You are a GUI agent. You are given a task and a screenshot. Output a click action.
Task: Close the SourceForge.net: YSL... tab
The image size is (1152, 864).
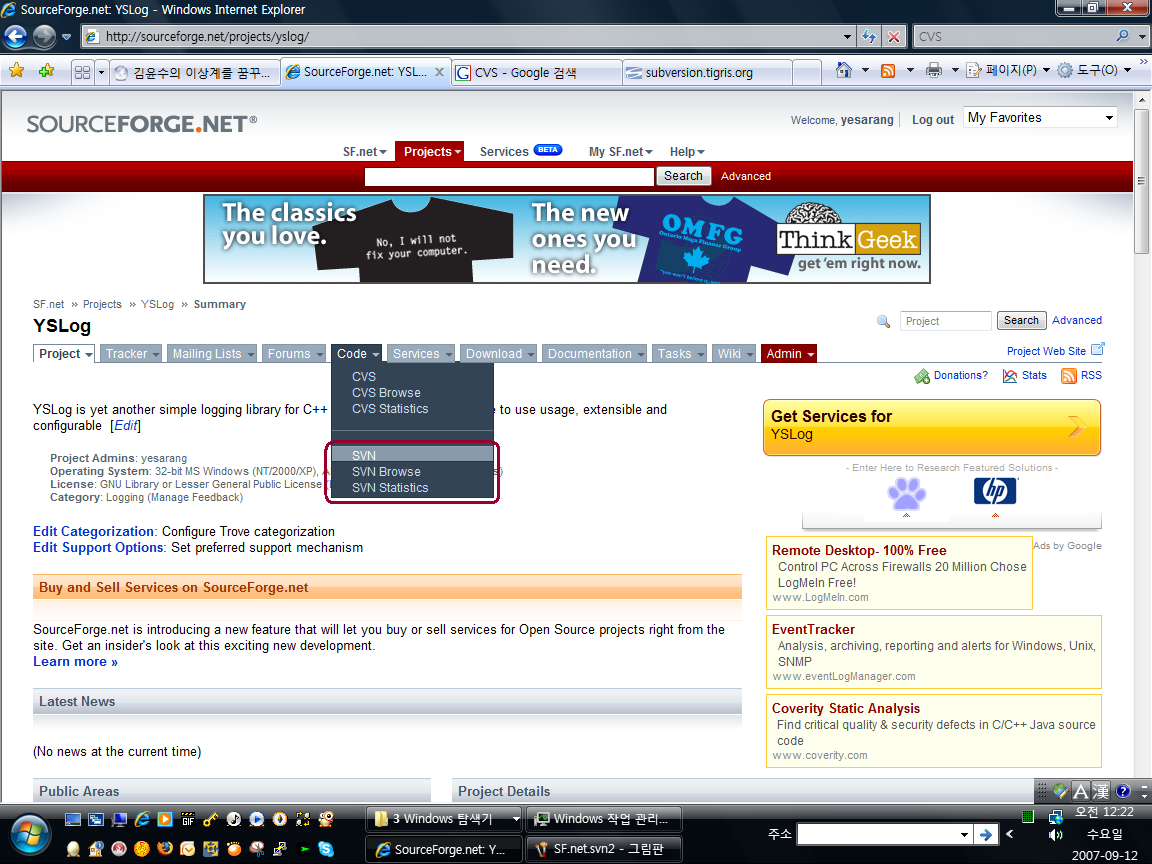pos(439,71)
